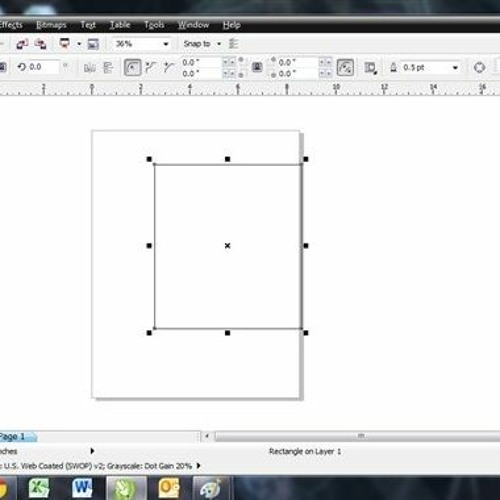Click the Options icon beside Snap to
Screen dimensions: 500x500
point(234,44)
